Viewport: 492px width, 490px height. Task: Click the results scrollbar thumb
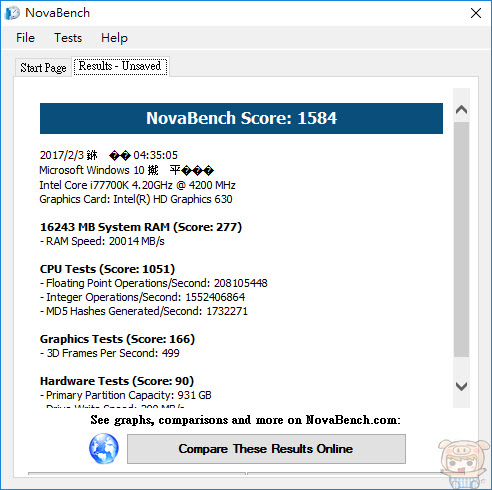[461, 239]
